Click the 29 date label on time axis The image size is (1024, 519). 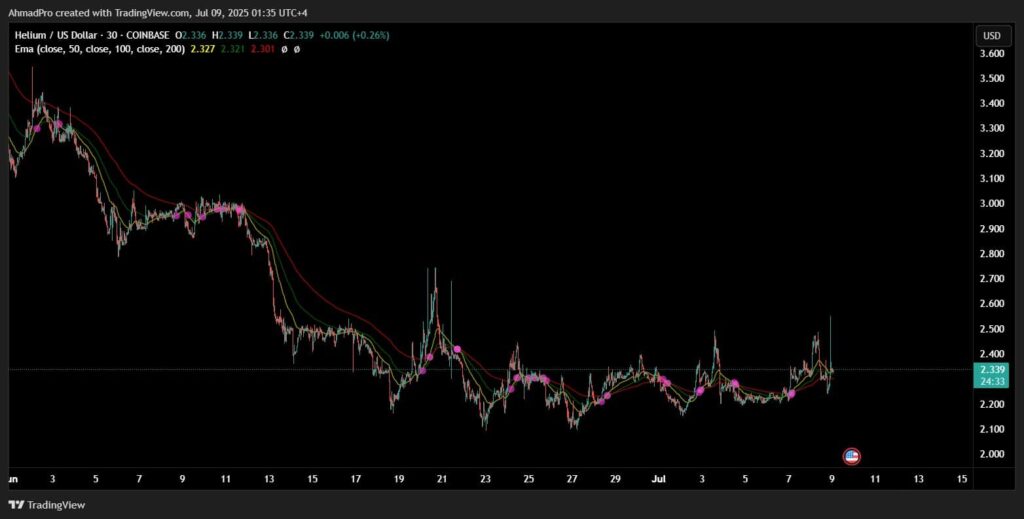tap(615, 479)
